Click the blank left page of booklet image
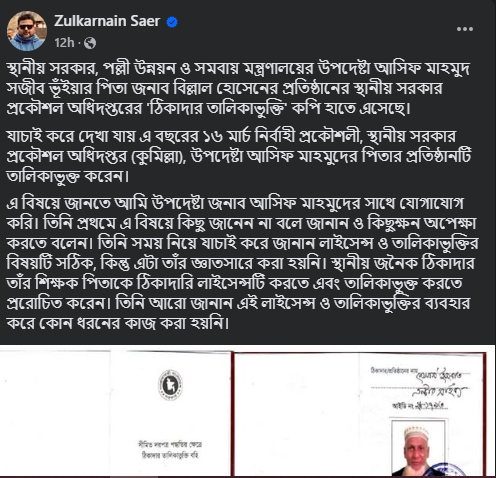496x478 pixels. 55,413
